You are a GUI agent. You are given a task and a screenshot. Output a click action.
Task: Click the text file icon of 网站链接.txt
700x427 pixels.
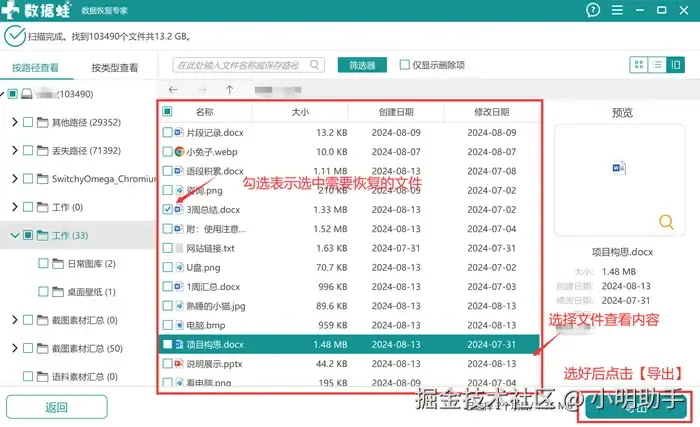[179, 248]
